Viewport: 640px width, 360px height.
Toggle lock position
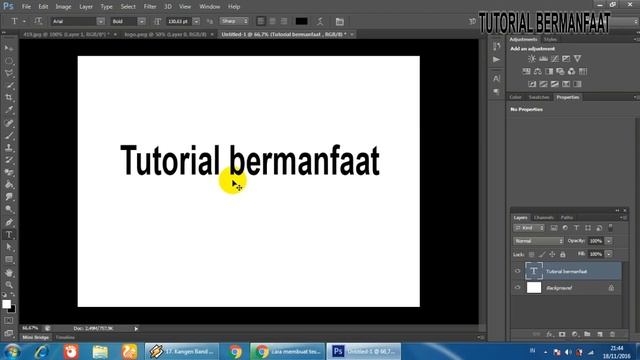point(552,254)
